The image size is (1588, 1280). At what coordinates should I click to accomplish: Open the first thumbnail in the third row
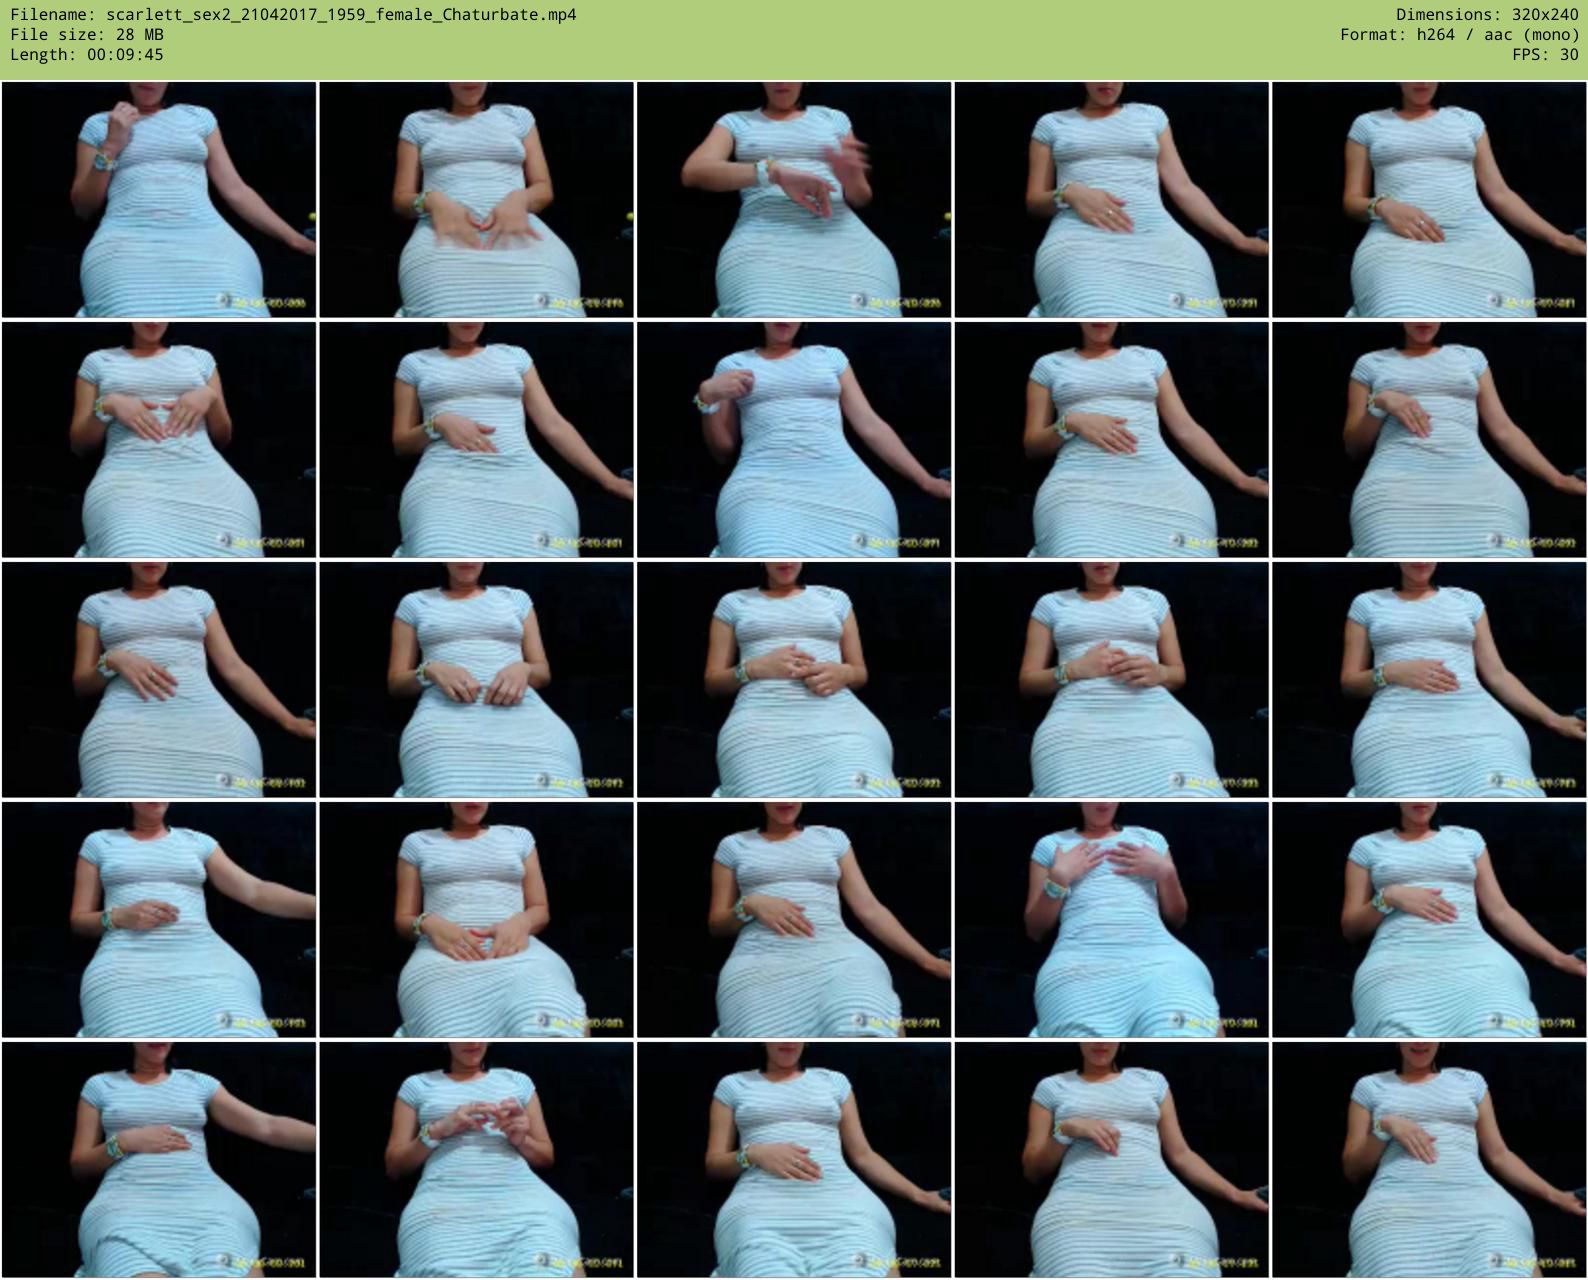[159, 679]
